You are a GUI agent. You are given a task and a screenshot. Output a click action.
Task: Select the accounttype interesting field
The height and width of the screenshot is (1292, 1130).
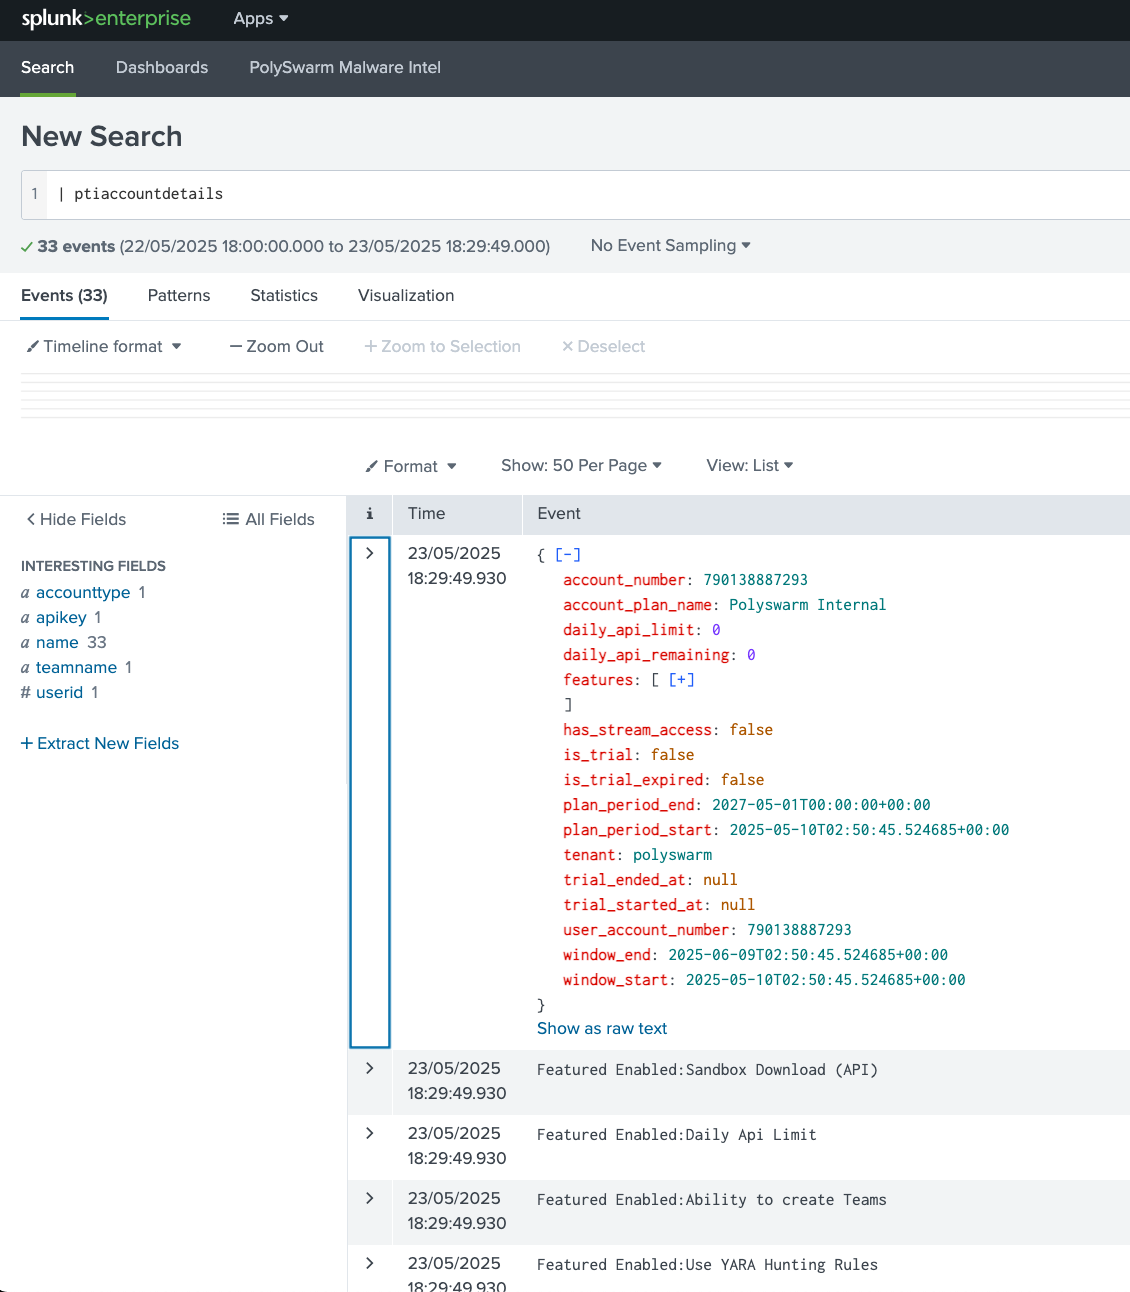83,592
